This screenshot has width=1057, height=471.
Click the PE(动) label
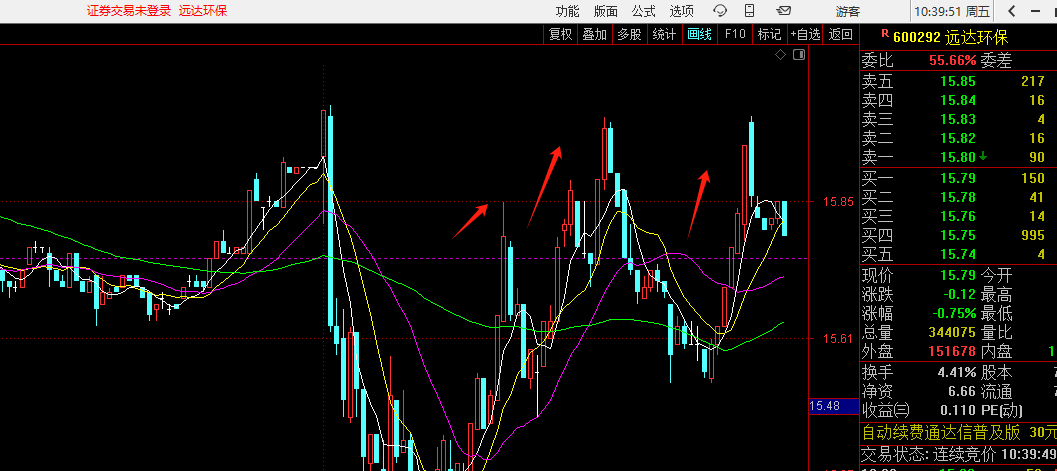tap(1001, 410)
